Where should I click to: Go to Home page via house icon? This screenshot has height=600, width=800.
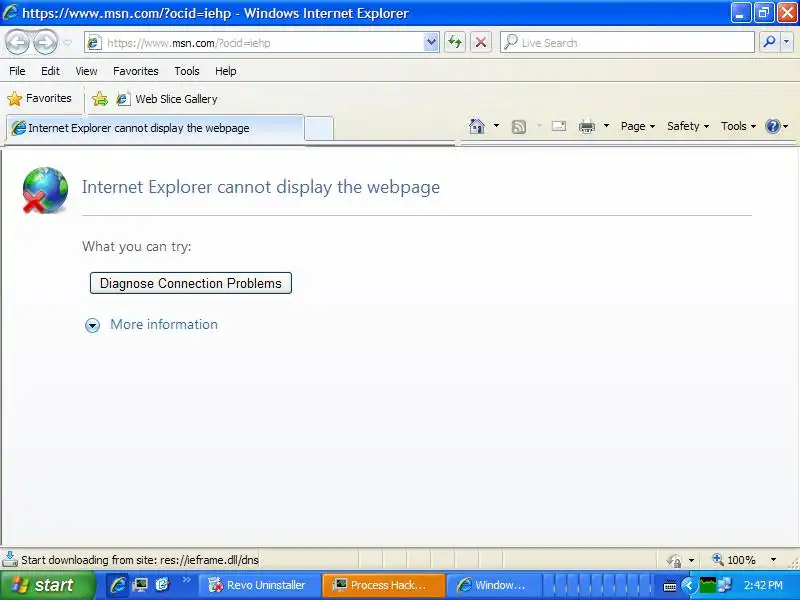pos(477,126)
